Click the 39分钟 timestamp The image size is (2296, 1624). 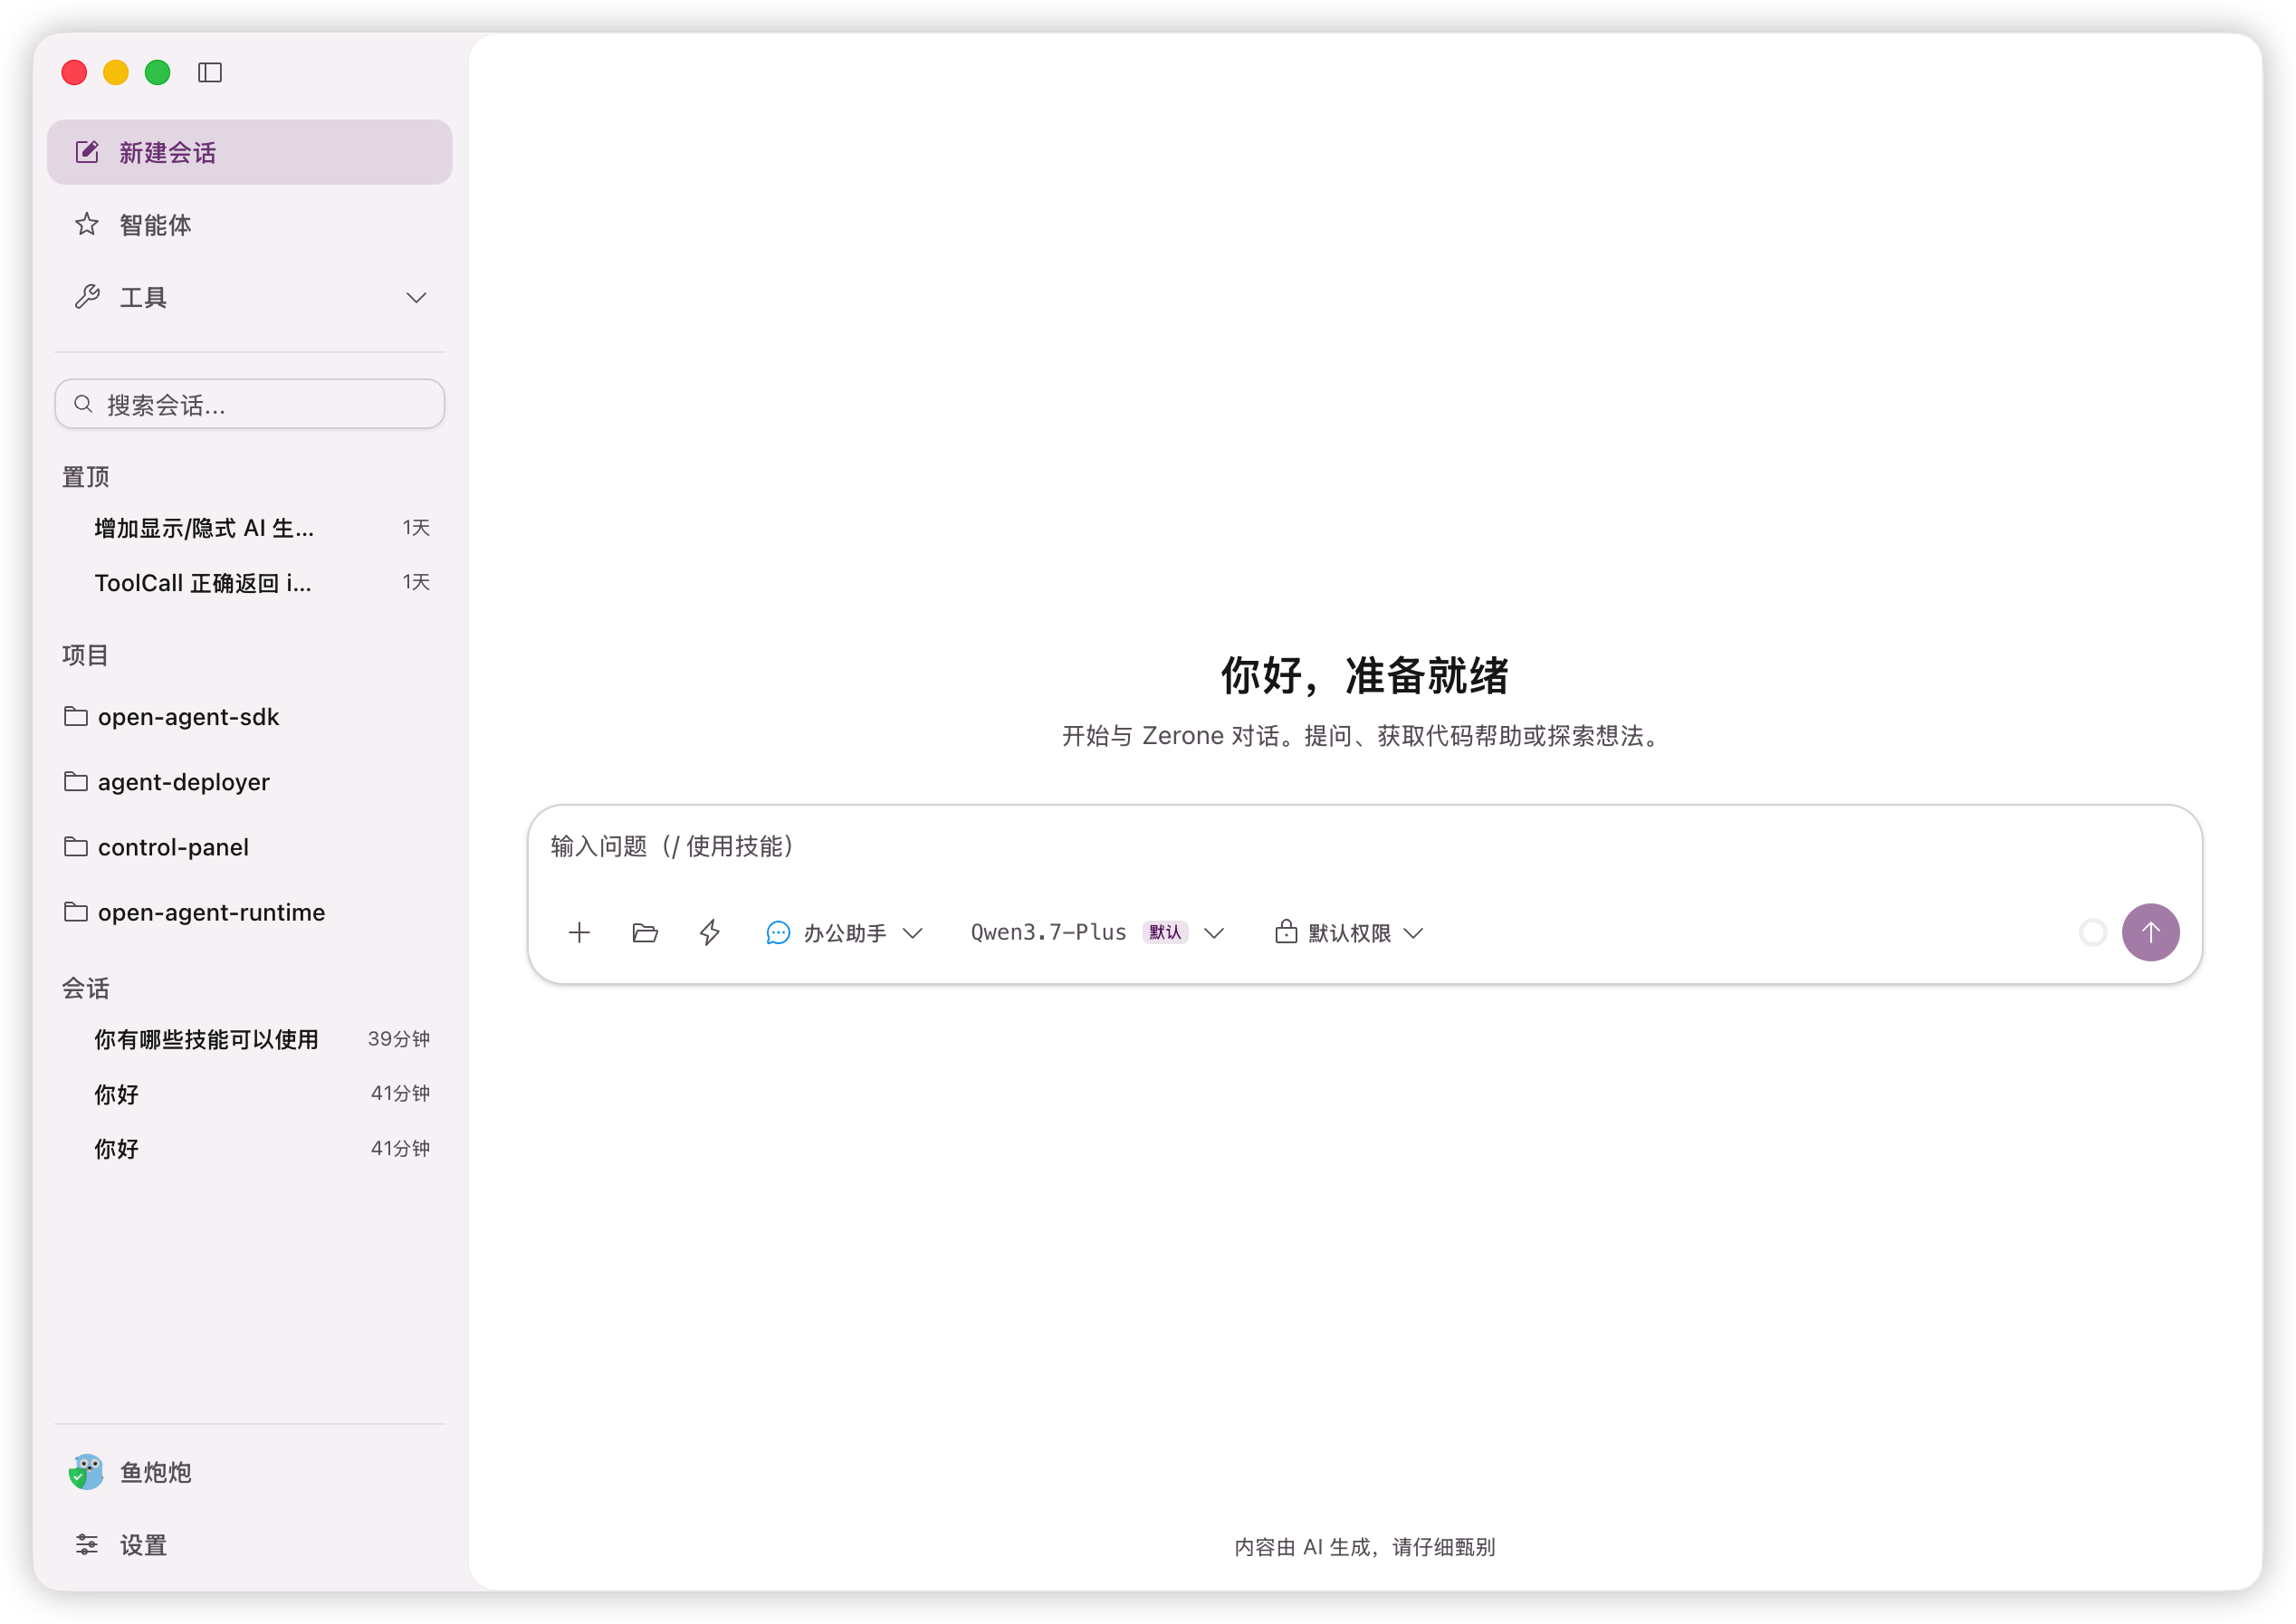399,1039
